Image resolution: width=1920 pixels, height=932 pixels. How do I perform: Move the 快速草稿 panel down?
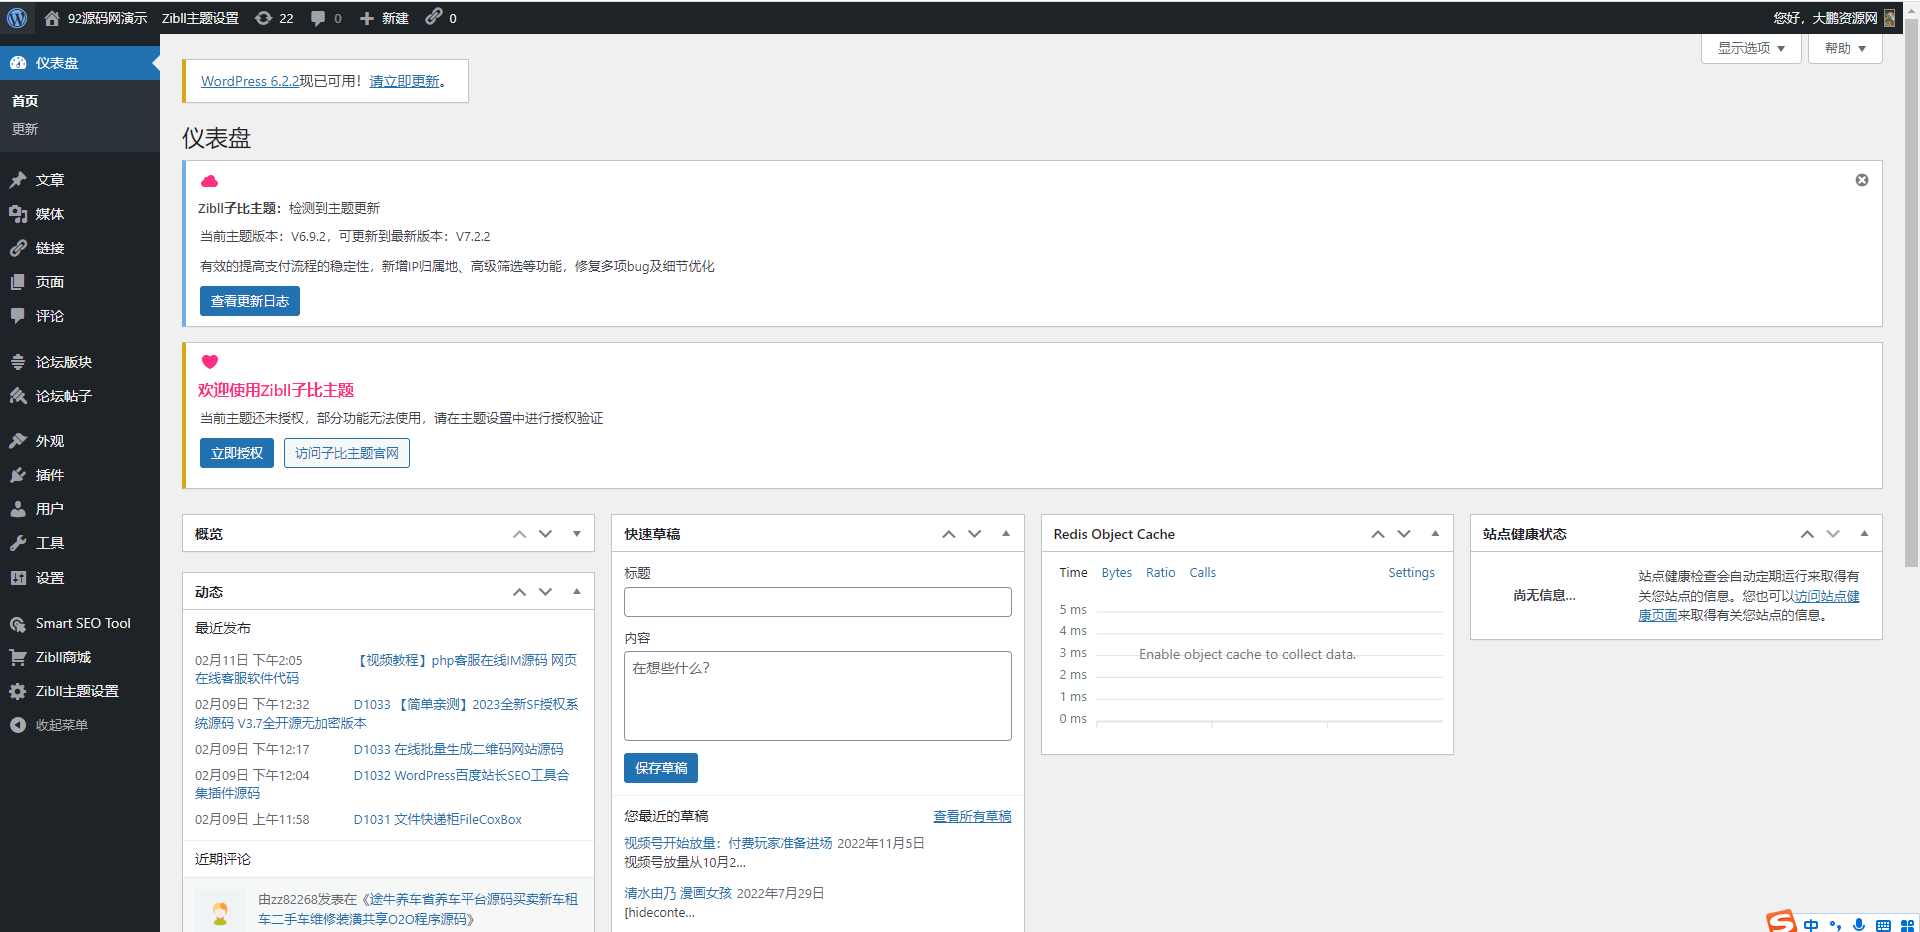point(975,534)
